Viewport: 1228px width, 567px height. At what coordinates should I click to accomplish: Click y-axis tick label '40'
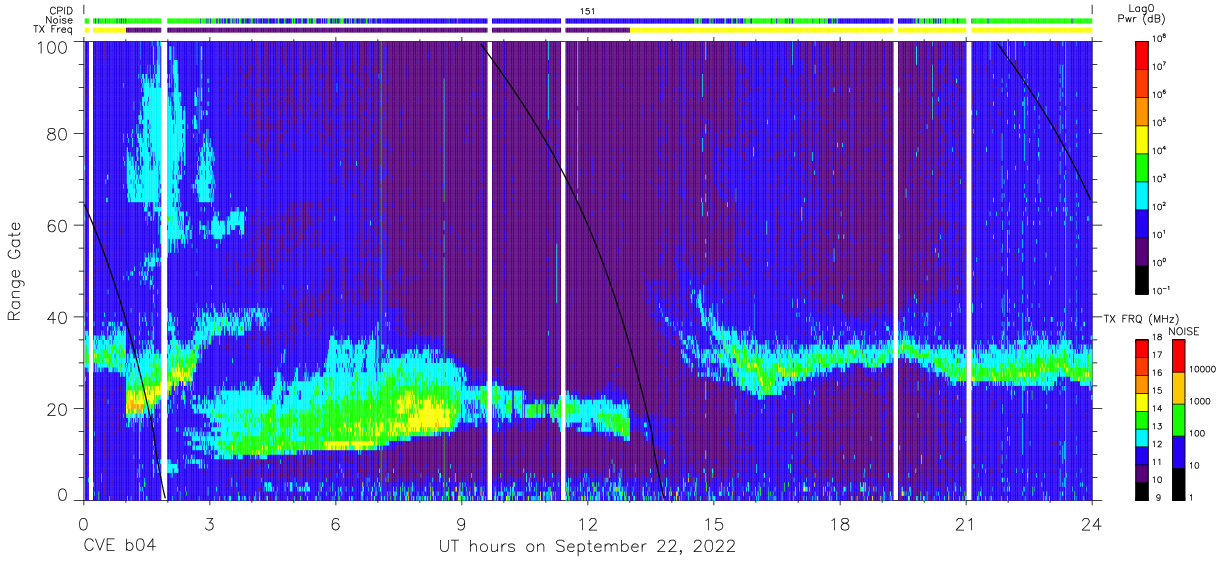click(58, 317)
